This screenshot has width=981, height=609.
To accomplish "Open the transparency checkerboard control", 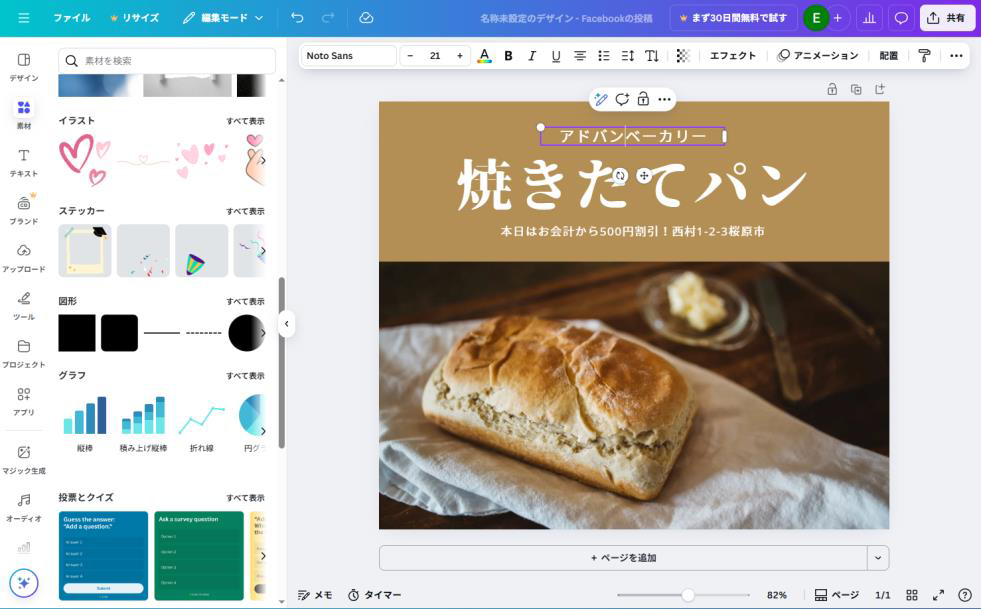I will [x=683, y=56].
